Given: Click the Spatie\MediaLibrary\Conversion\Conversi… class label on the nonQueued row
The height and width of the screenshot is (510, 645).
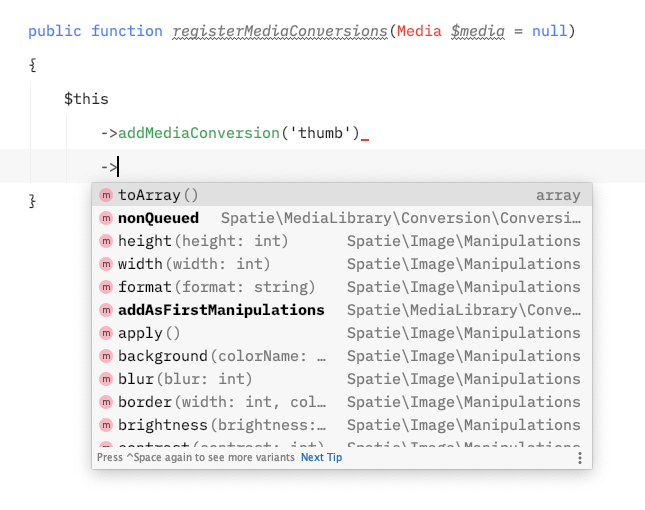Looking at the screenshot, I should 401,218.
